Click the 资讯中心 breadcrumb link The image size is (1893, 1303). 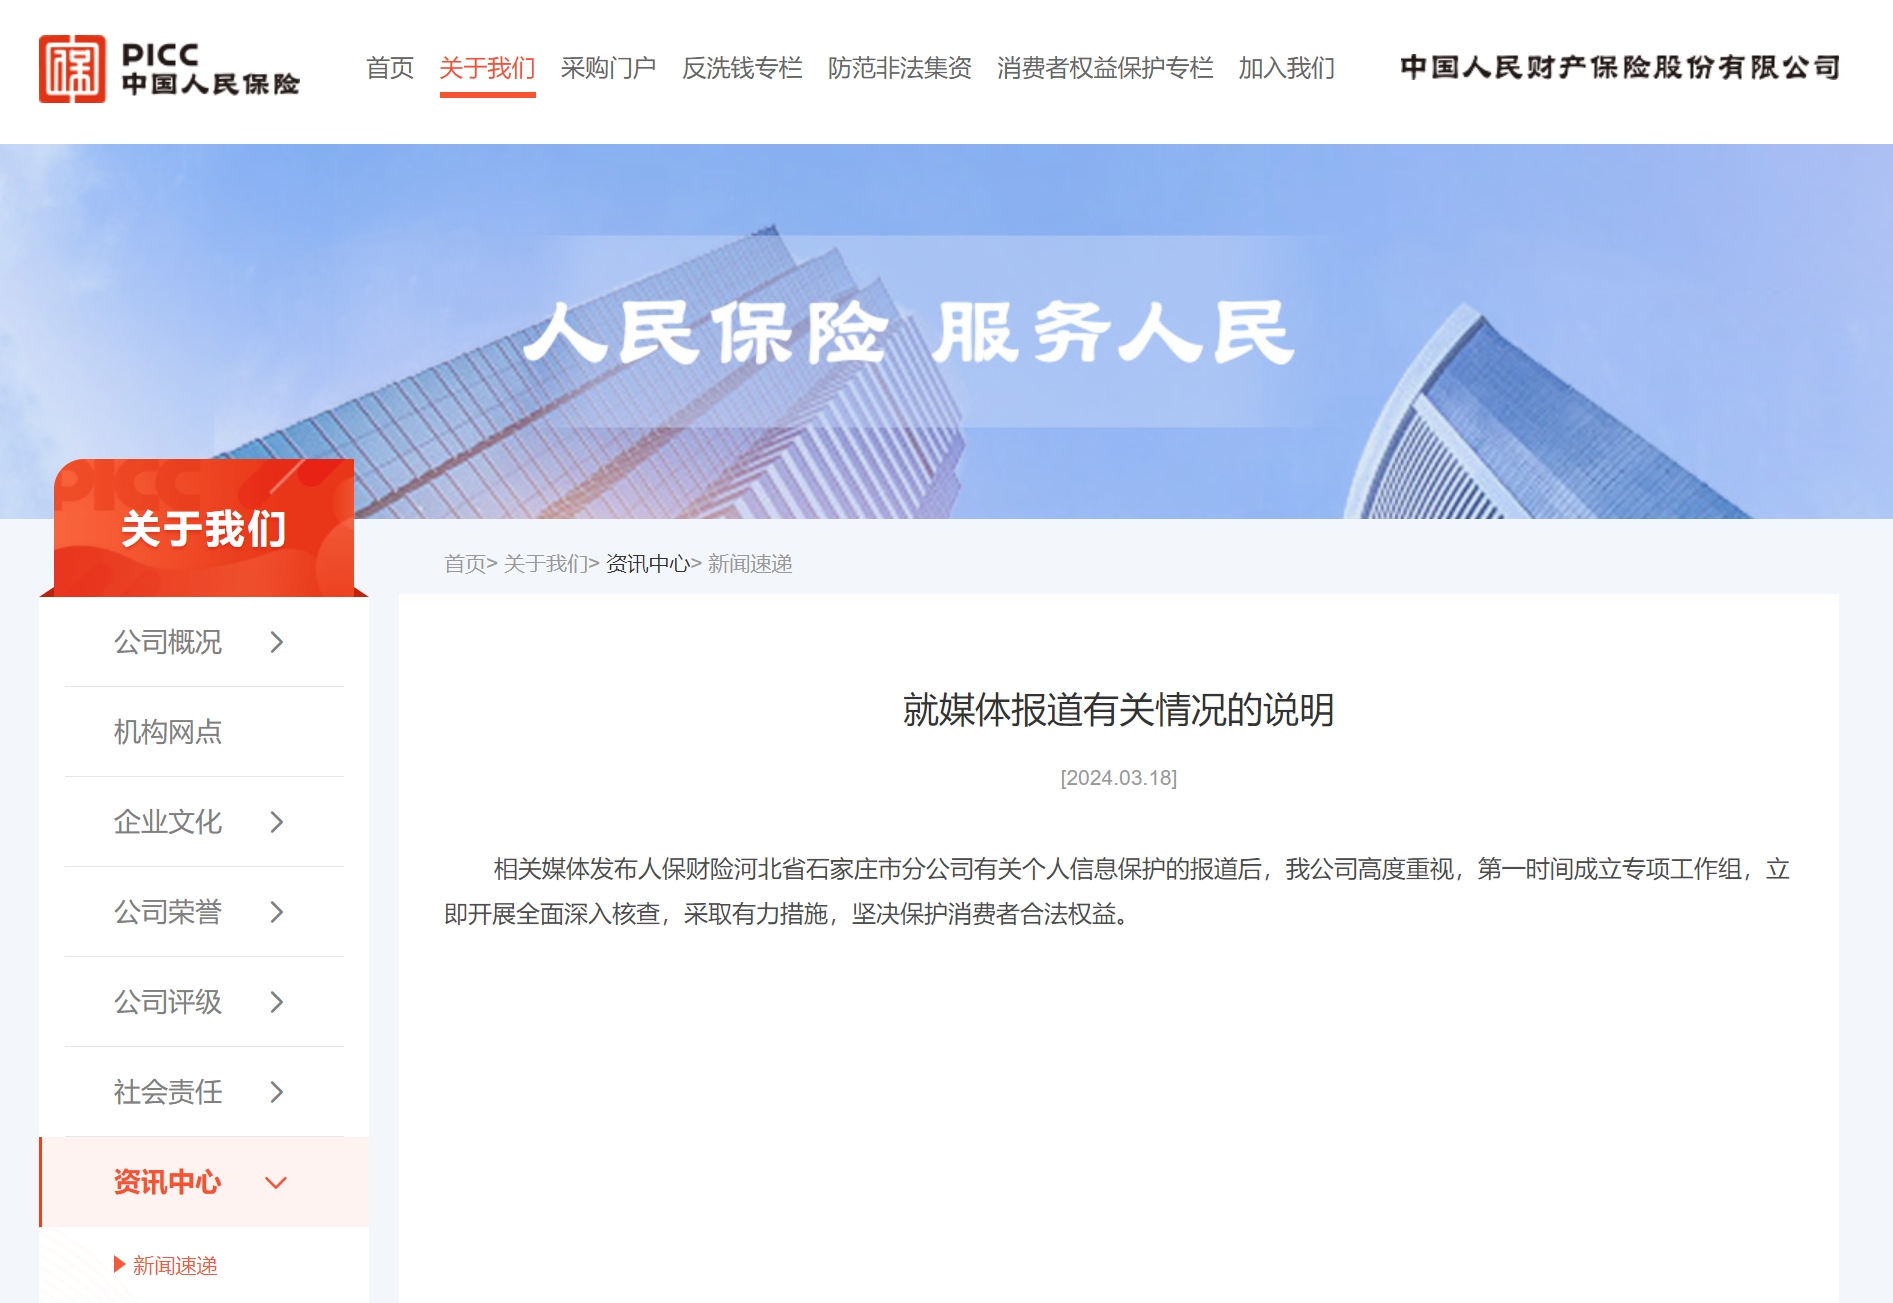648,564
